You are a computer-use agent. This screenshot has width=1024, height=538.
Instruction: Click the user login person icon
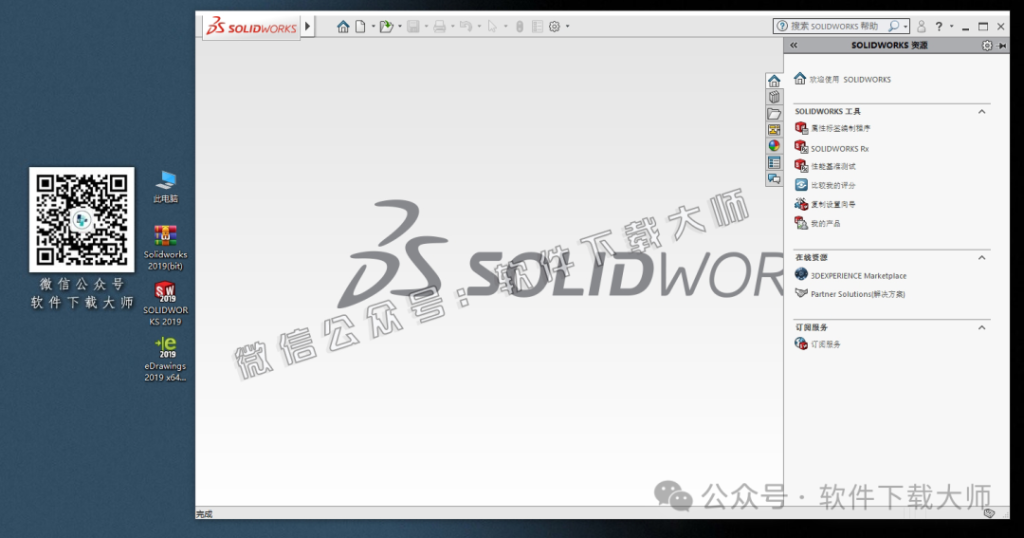point(921,26)
